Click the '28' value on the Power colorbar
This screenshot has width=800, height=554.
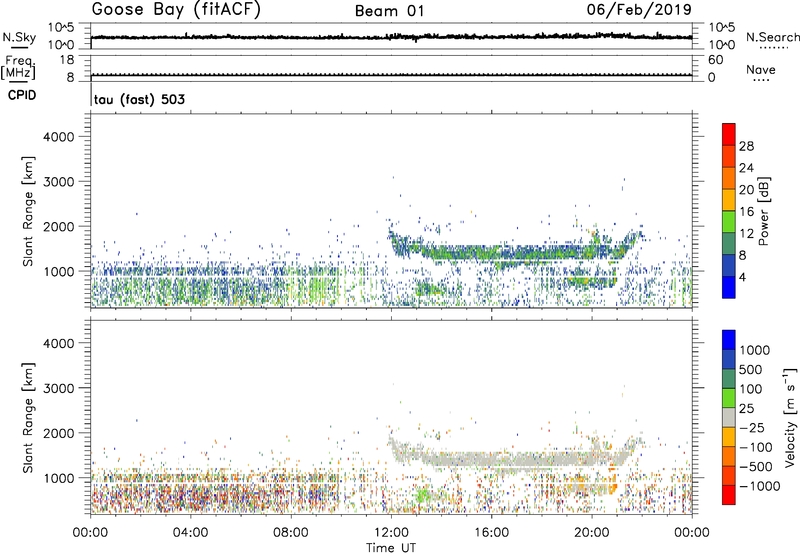point(746,146)
